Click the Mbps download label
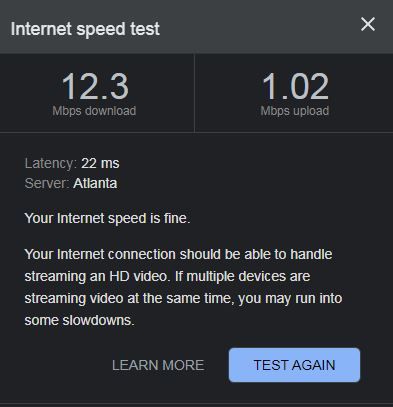This screenshot has width=393, height=407. (x=94, y=111)
